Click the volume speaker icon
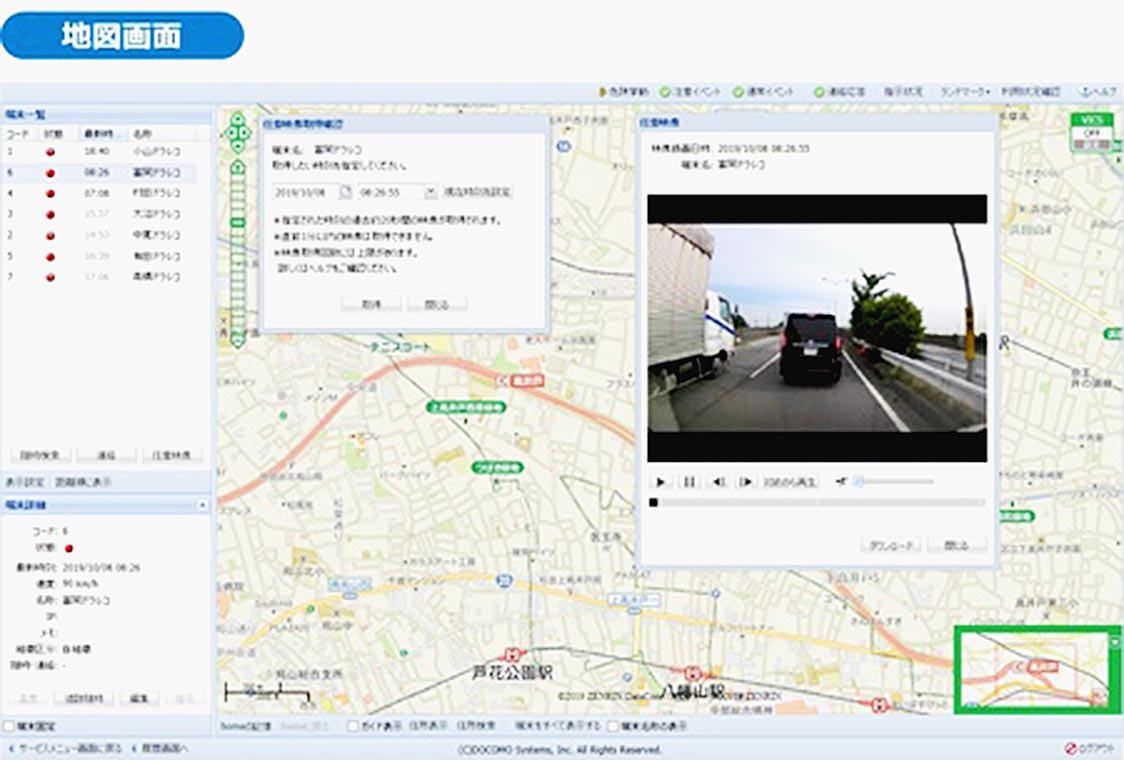Image resolution: width=1124 pixels, height=760 pixels. (x=841, y=481)
